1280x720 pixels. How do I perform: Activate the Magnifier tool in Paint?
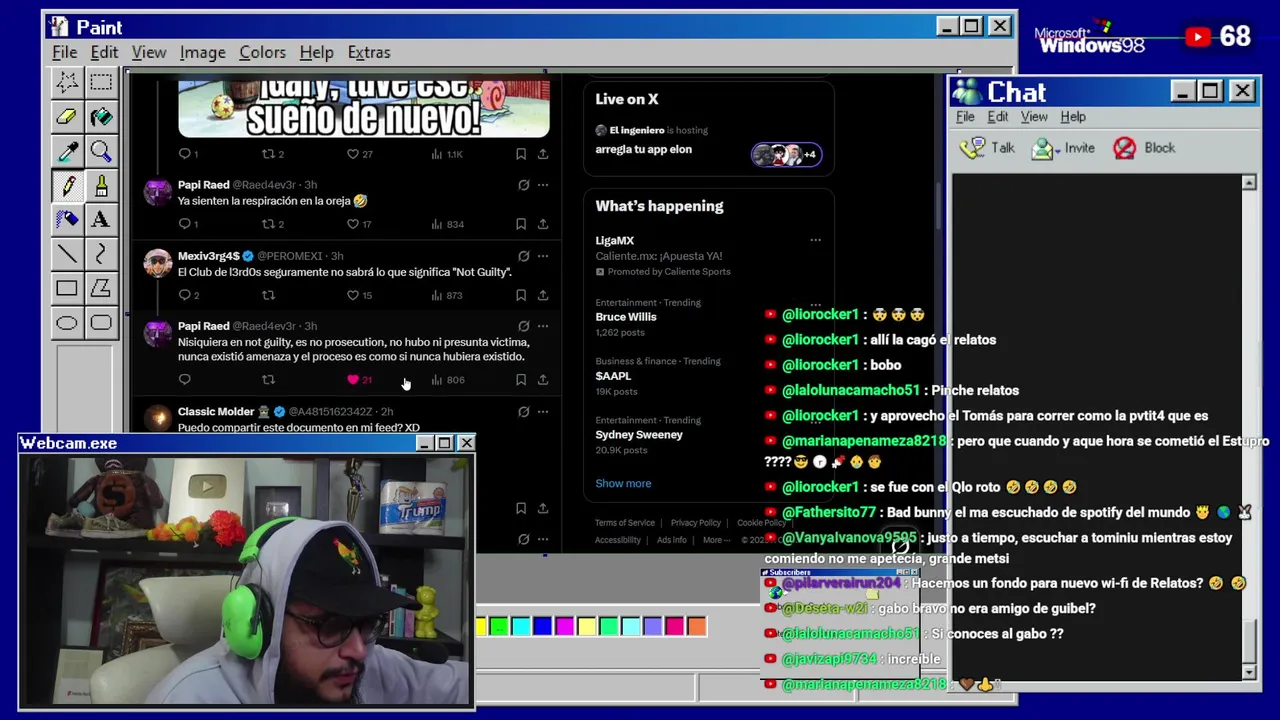[x=101, y=151]
